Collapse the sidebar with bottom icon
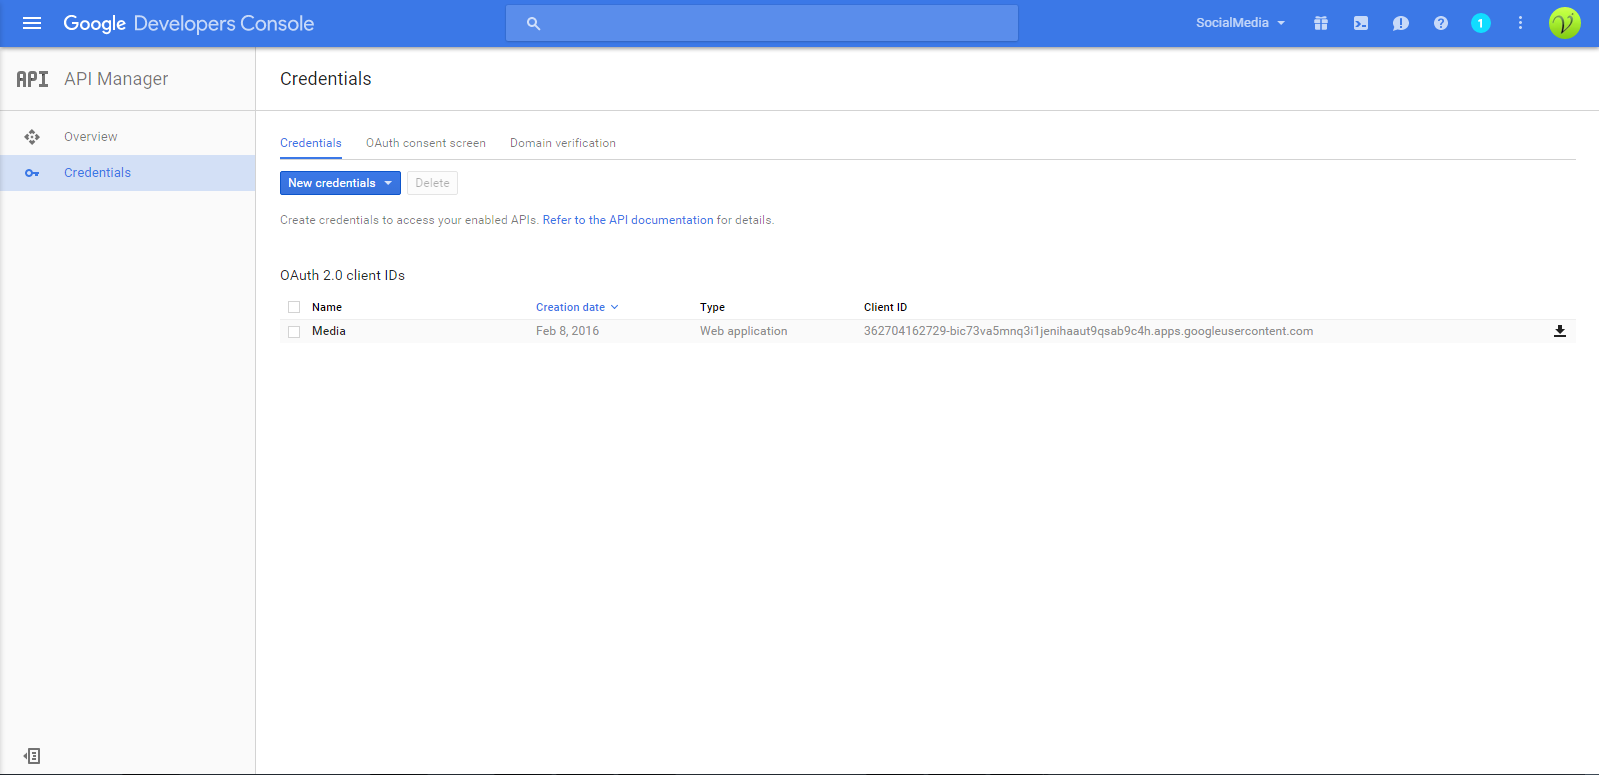1599x775 pixels. click(x=32, y=756)
